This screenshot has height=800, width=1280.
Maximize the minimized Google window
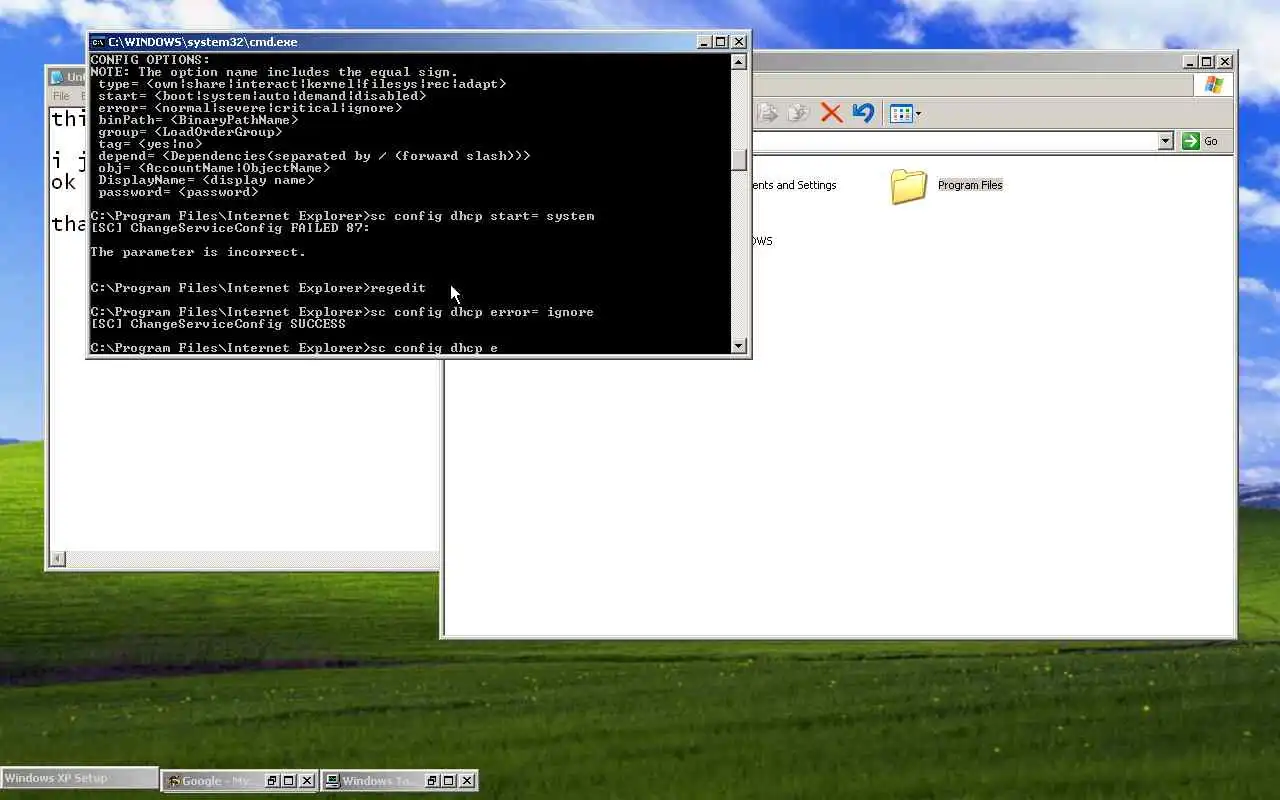tap(289, 781)
